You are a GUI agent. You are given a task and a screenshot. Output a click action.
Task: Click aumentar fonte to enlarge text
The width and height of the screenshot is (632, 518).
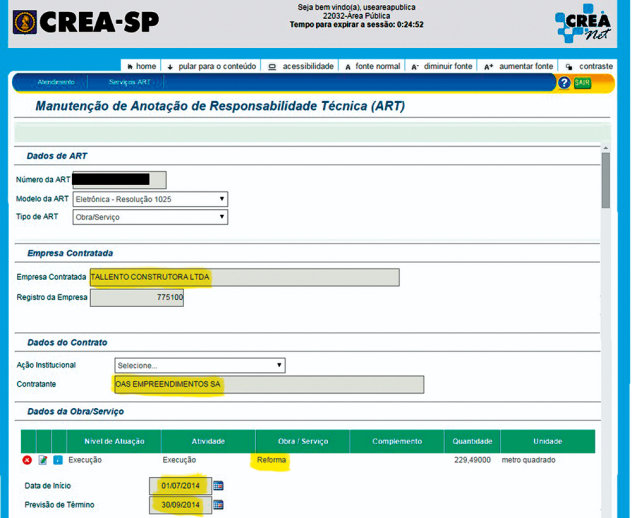click(518, 66)
